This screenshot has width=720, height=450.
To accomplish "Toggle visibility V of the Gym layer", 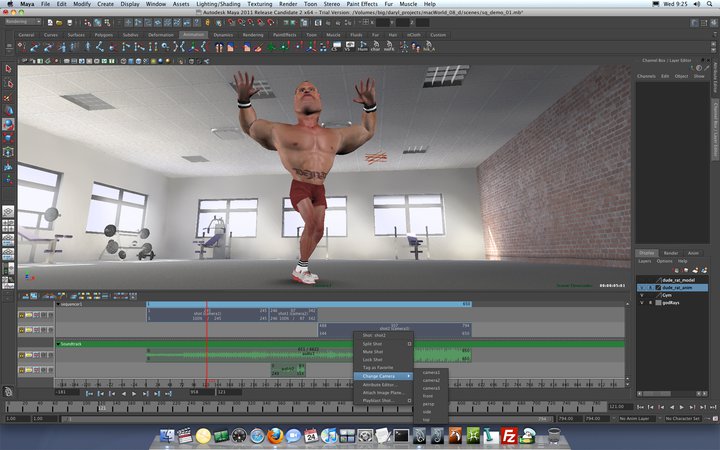I will click(642, 295).
